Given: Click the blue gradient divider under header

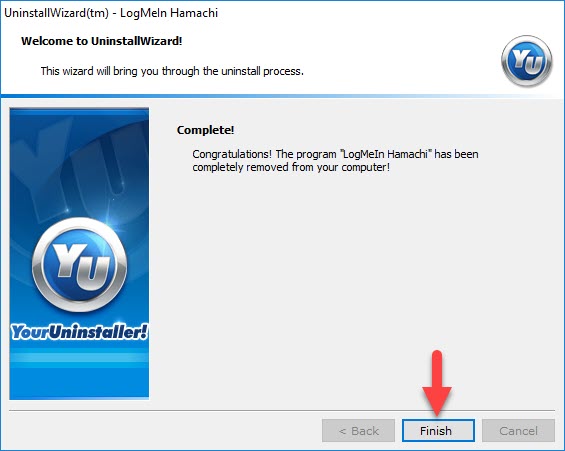Looking at the screenshot, I should tap(282, 96).
